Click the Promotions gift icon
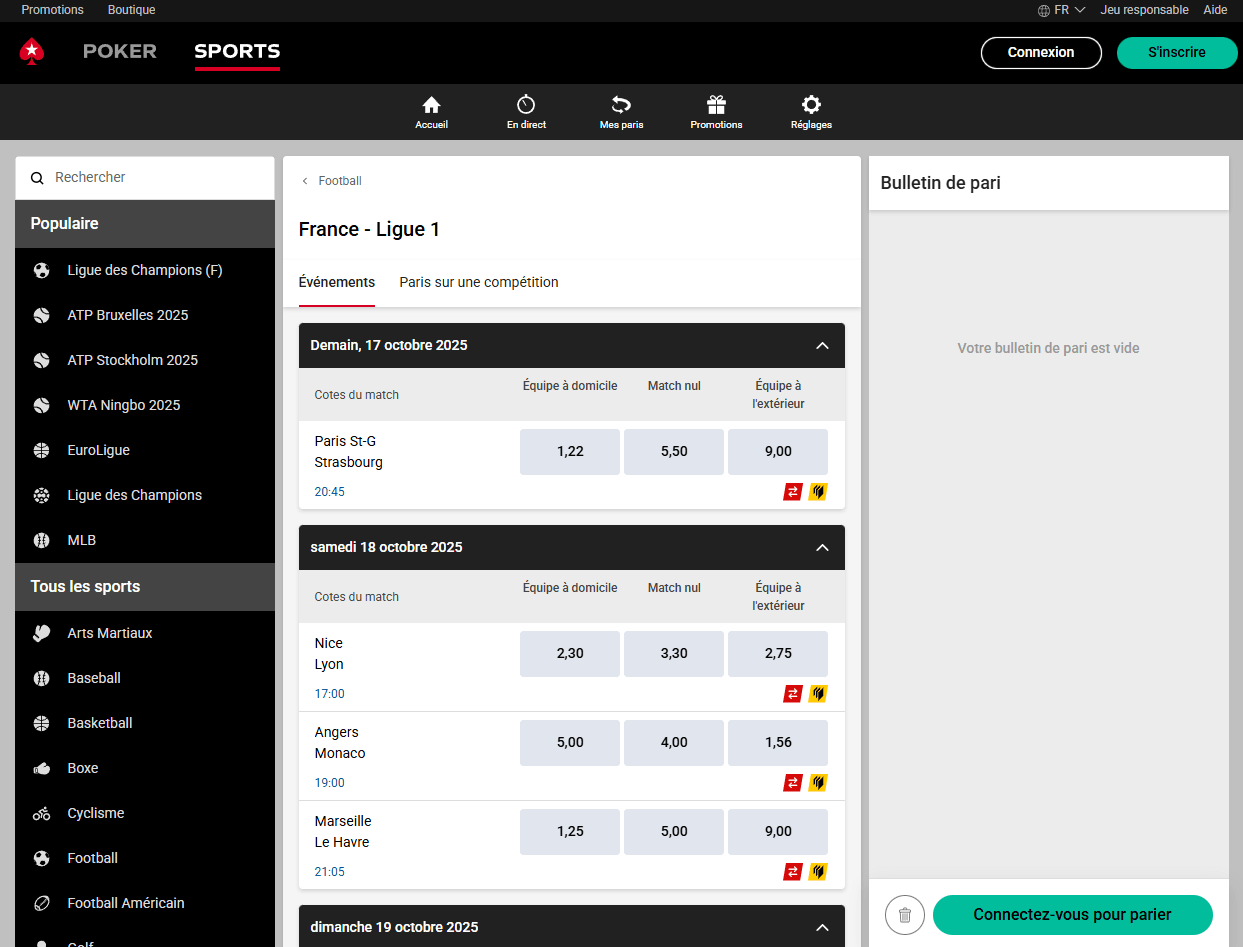Image resolution: width=1243 pixels, height=947 pixels. pos(716,105)
